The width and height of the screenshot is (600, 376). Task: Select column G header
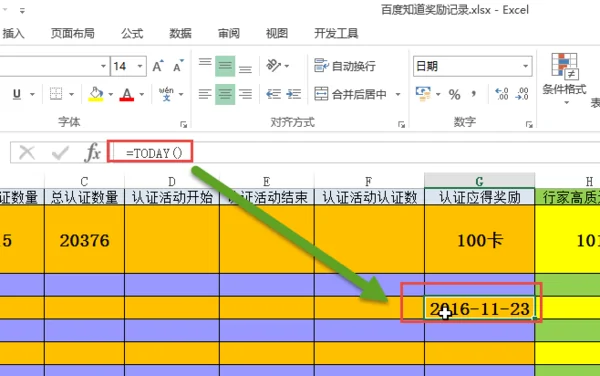click(x=479, y=181)
